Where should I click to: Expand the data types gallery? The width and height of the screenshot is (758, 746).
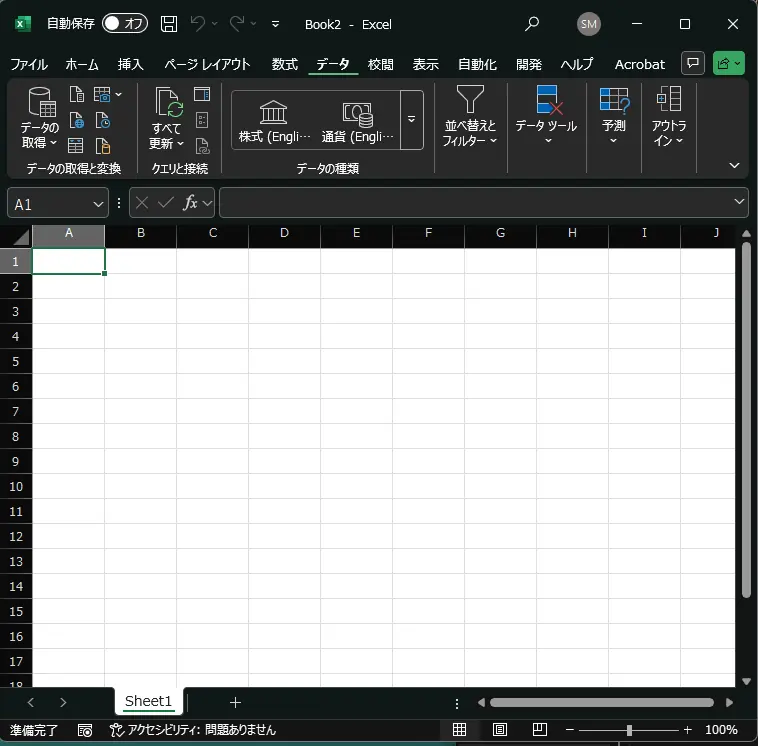point(411,119)
